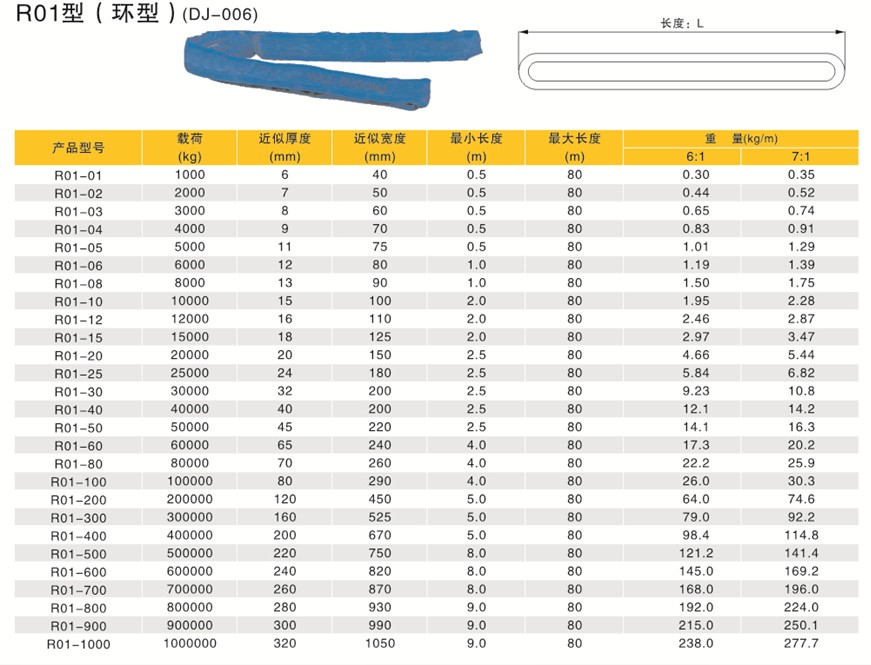Select the R01-25 model cell

[x=78, y=373]
